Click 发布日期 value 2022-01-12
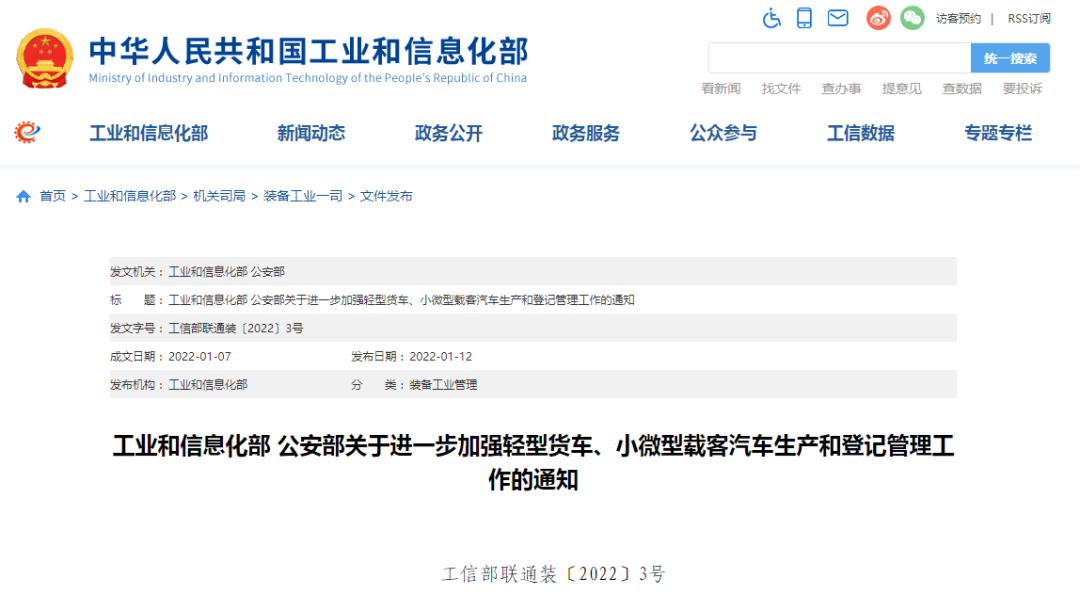 pos(441,356)
